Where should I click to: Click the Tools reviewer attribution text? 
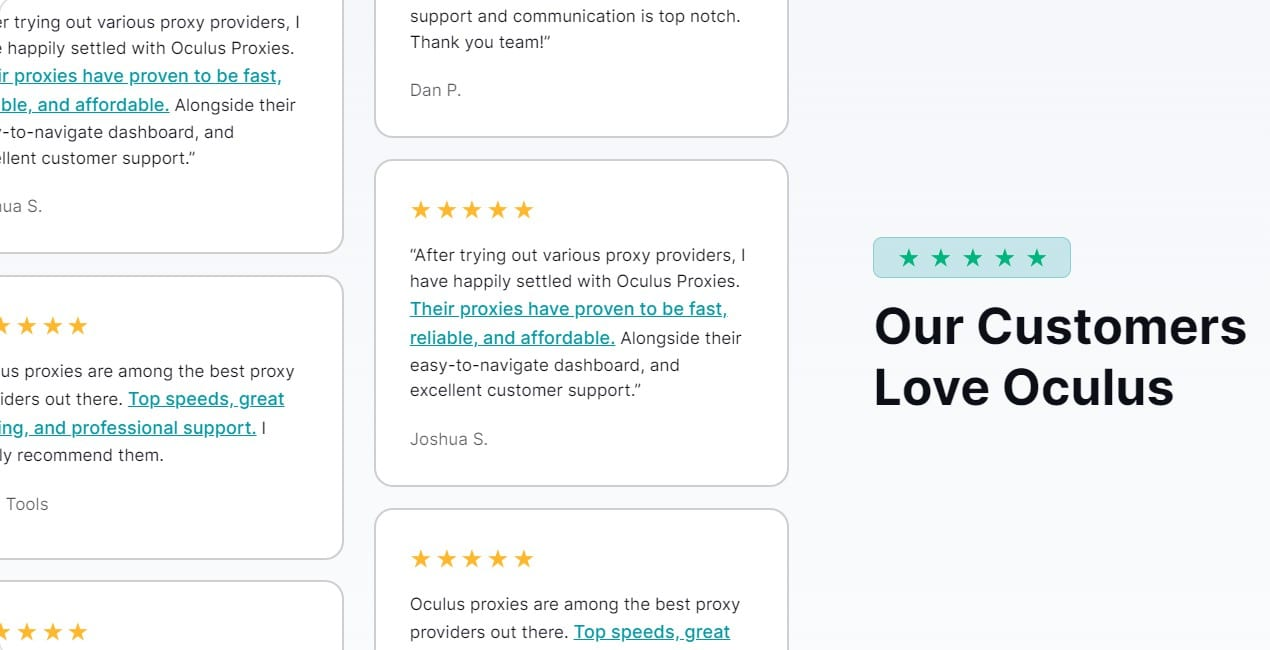tap(27, 504)
